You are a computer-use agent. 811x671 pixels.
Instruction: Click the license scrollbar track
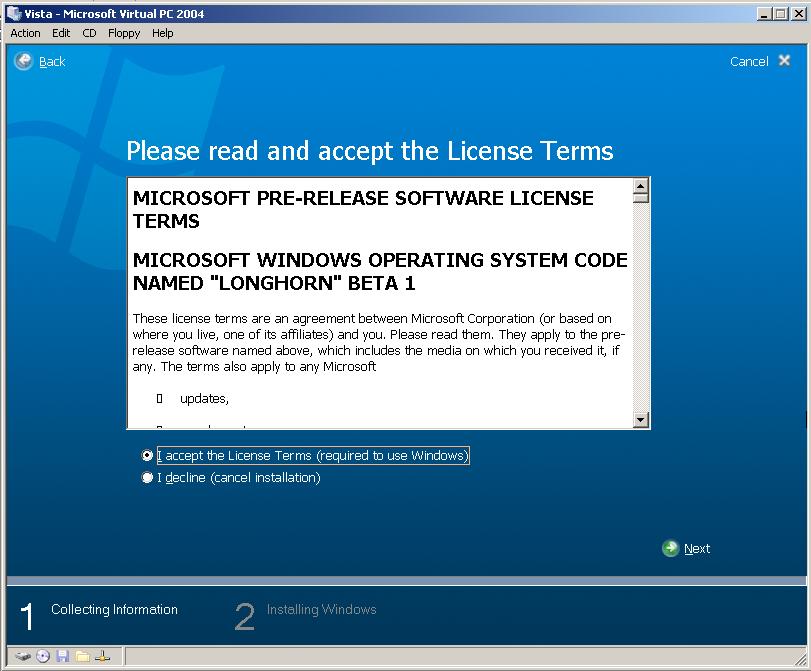[x=641, y=308]
